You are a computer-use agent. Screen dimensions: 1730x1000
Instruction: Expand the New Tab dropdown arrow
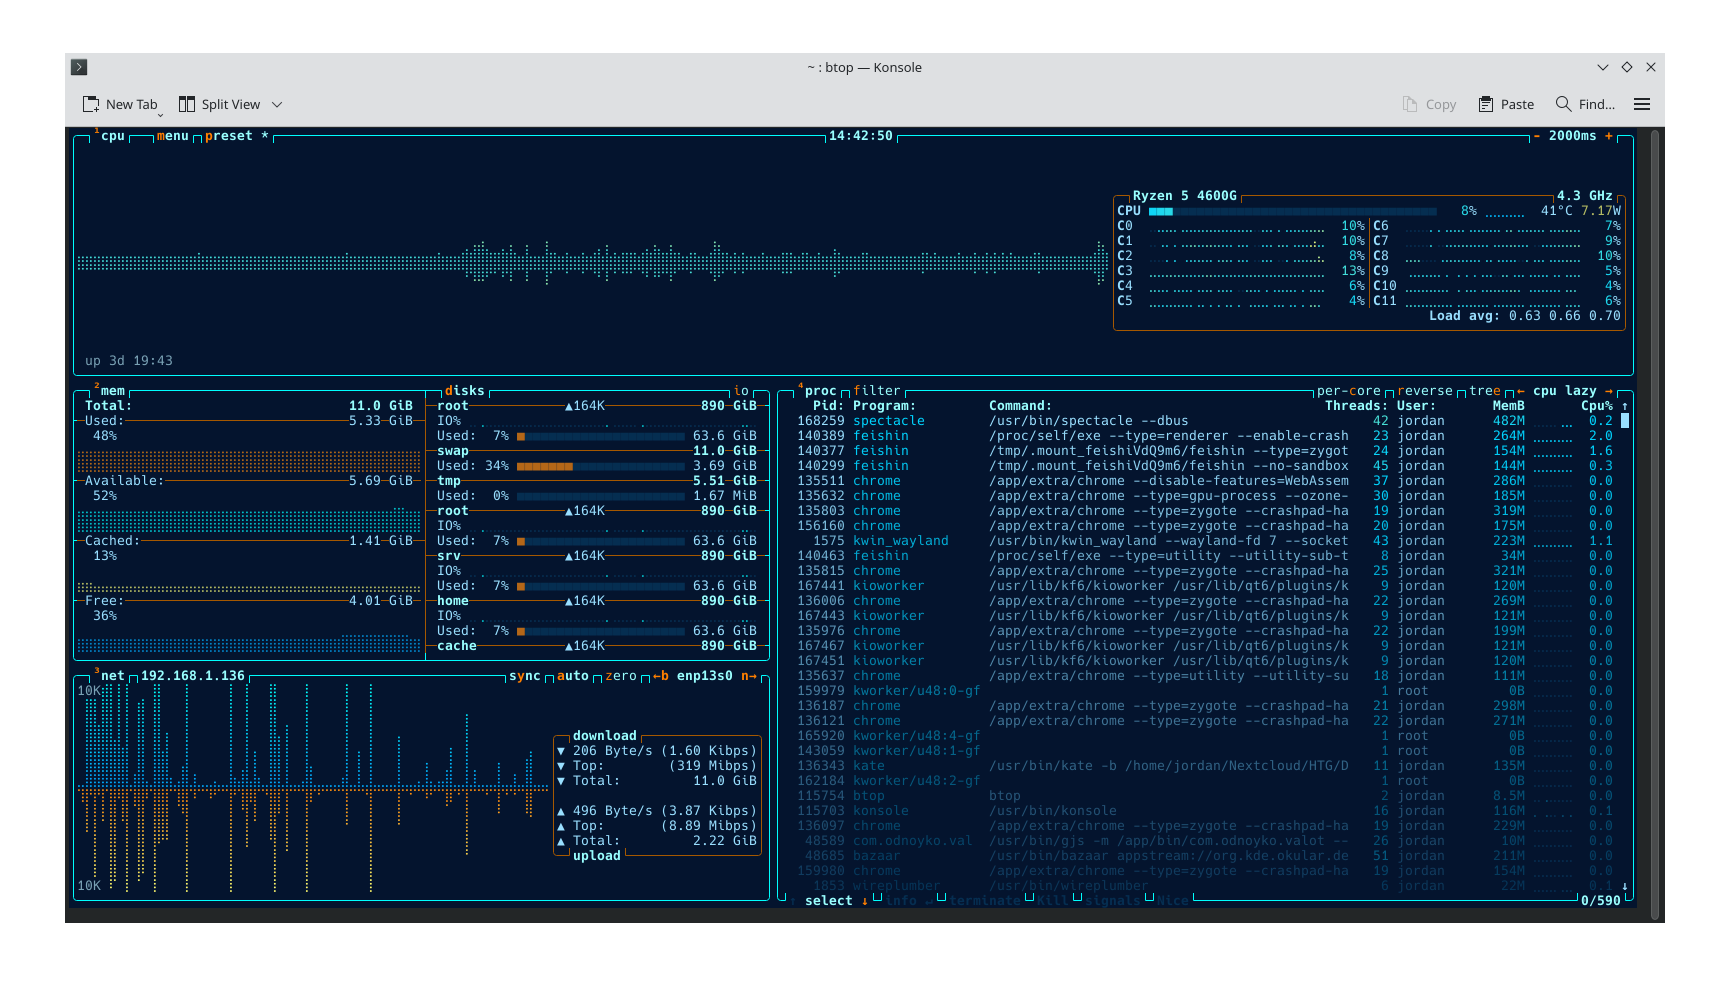click(x=160, y=114)
